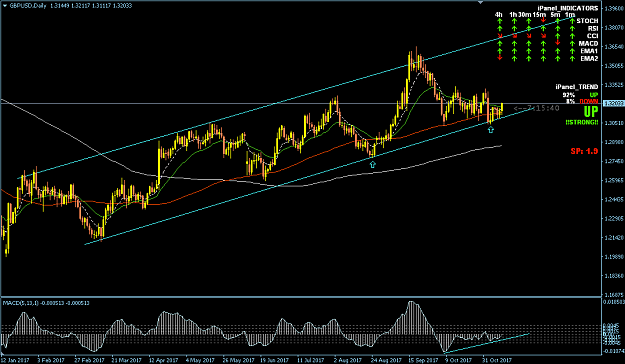The image size is (625, 364).
Task: Click the green !!STRONG!! label
Action: pyautogui.click(x=582, y=122)
